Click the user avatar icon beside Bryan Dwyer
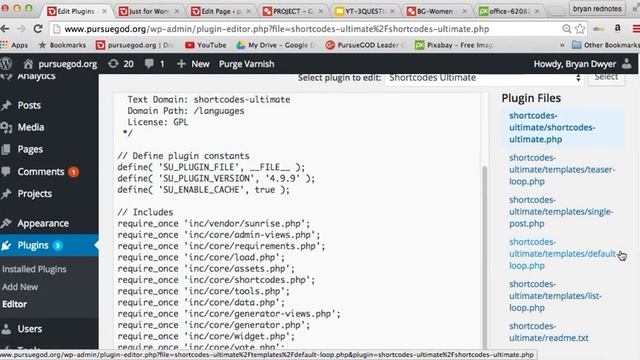 627,64
